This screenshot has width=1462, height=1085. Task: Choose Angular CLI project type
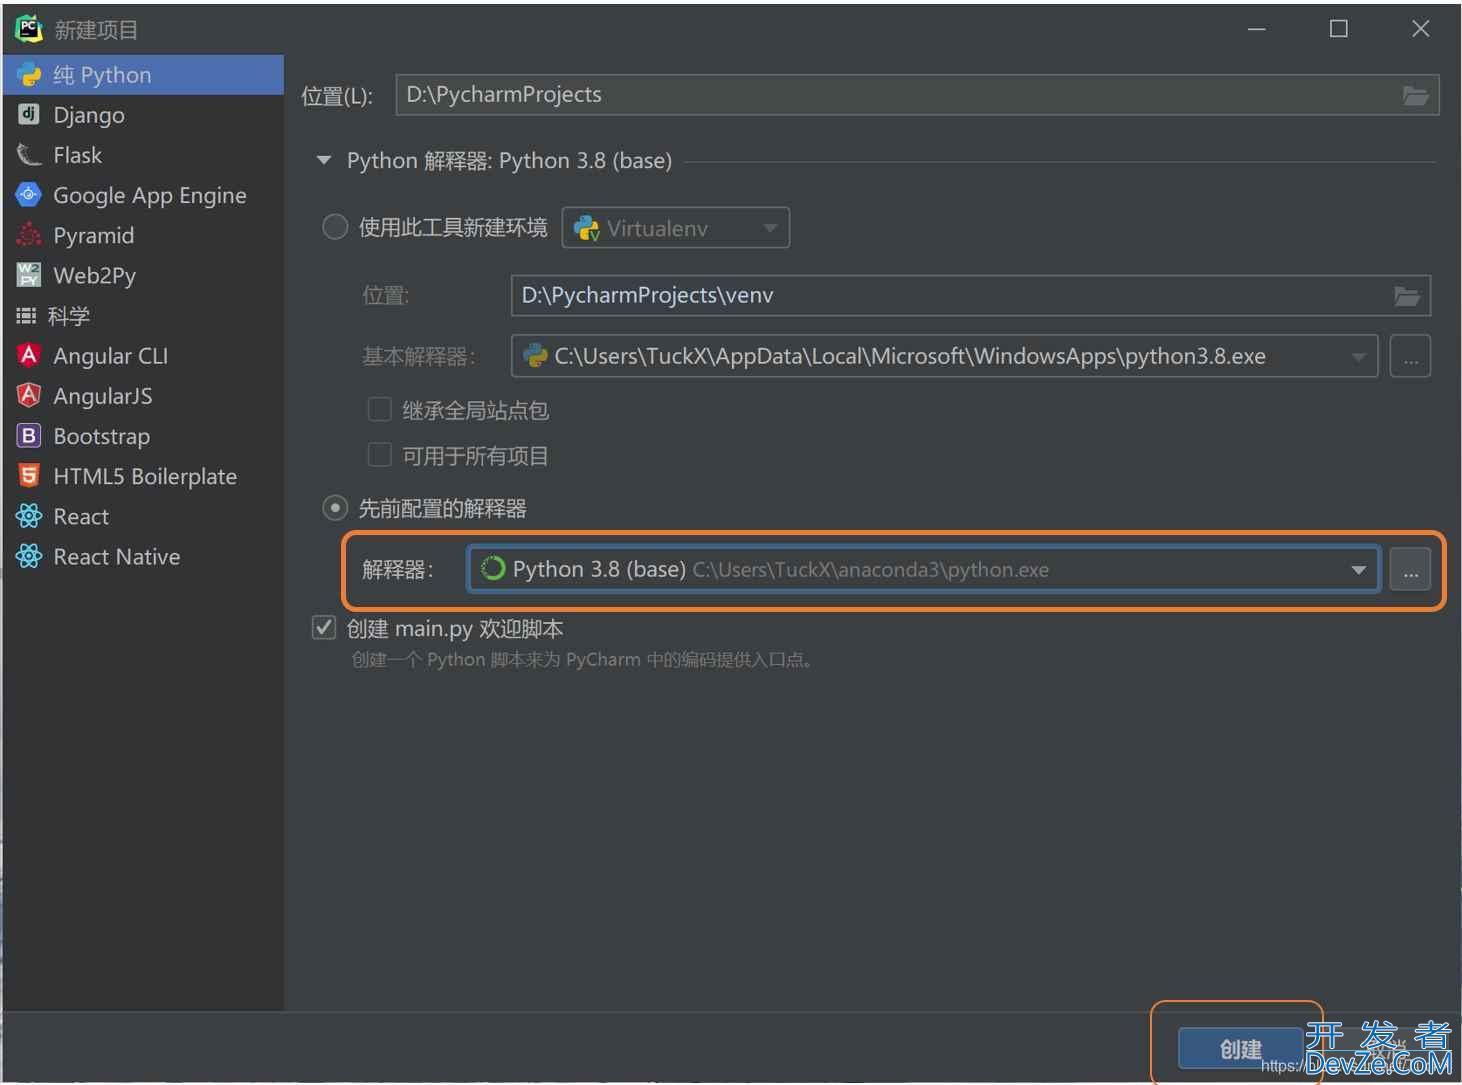(143, 356)
